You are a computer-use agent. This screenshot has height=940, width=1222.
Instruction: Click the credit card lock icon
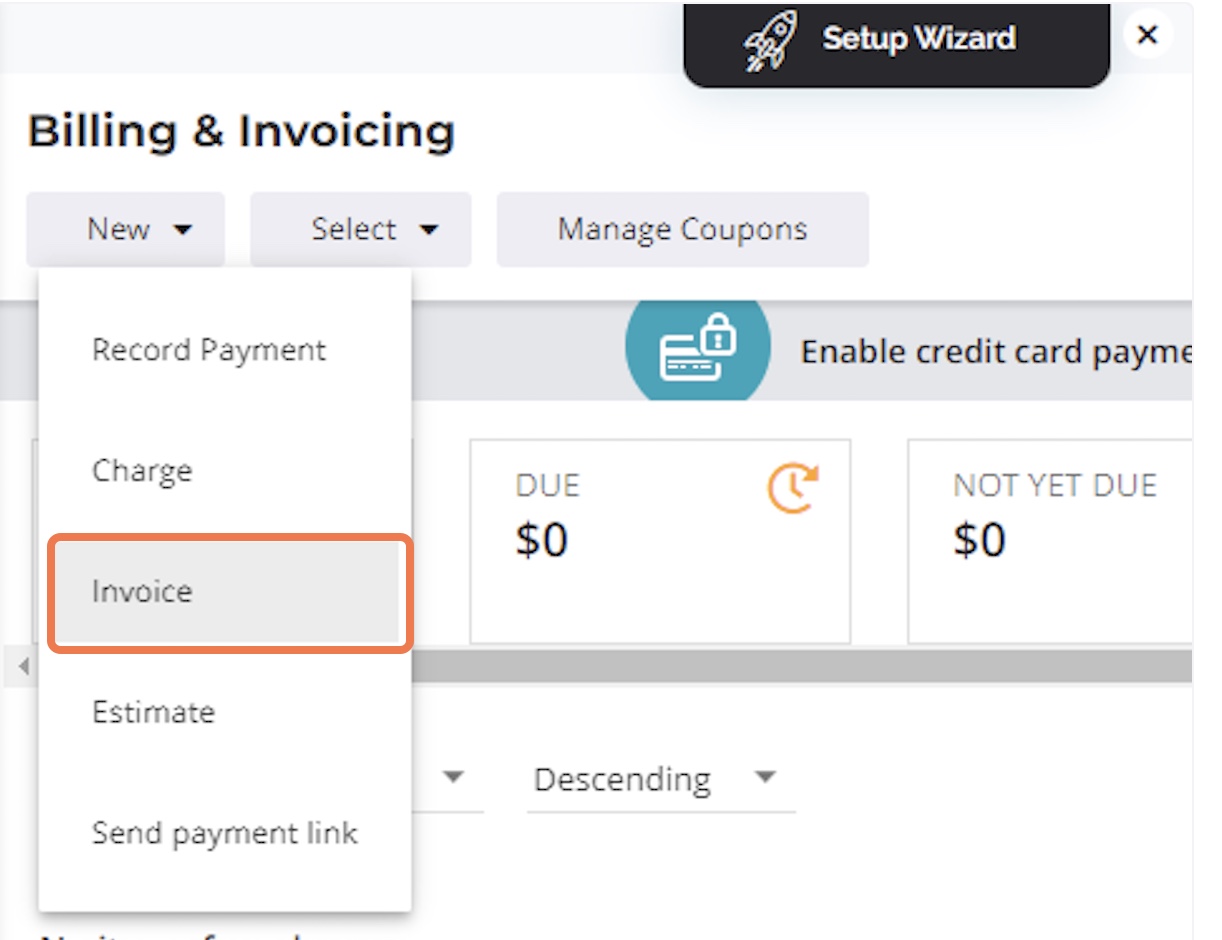[698, 351]
